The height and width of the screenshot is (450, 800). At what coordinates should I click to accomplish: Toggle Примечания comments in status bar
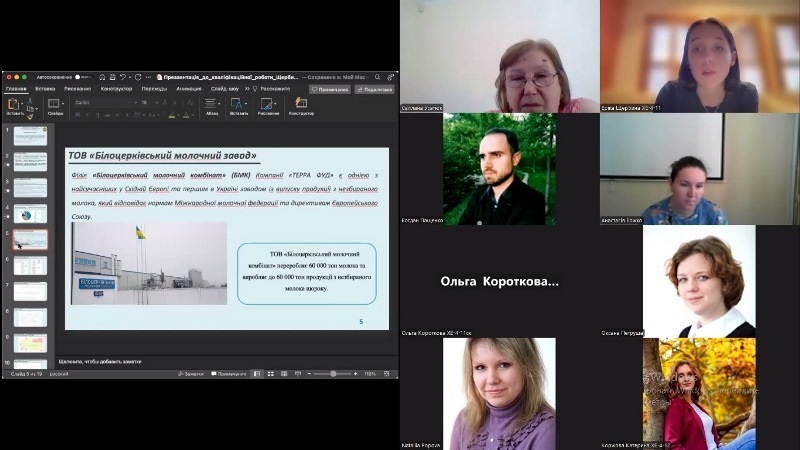[x=229, y=374]
